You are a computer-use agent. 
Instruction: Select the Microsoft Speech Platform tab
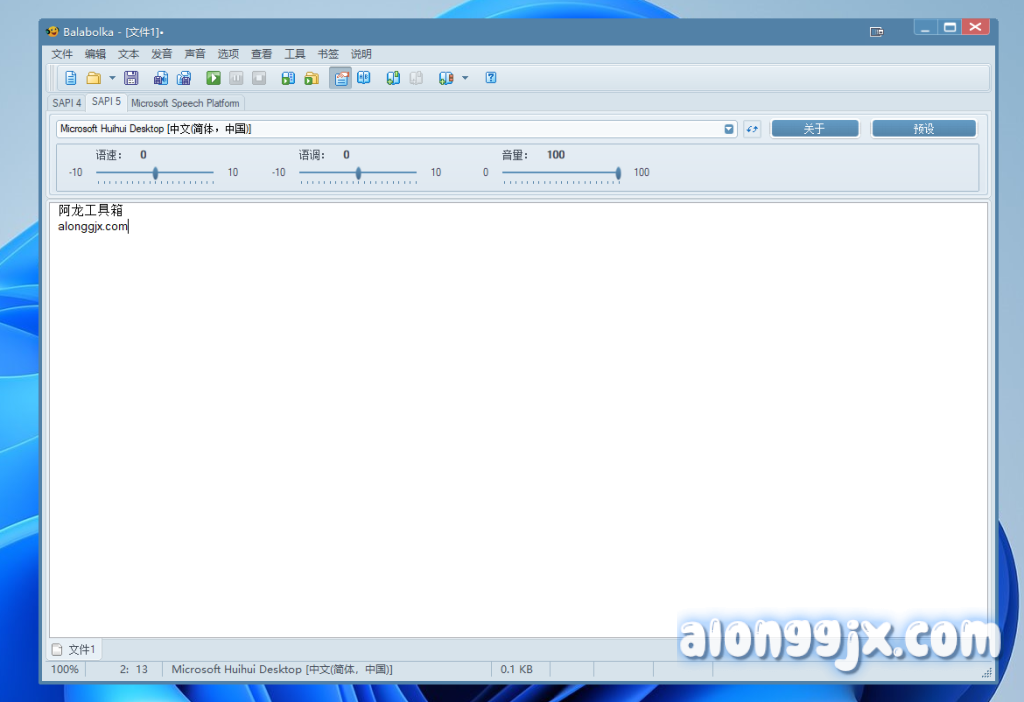point(185,103)
